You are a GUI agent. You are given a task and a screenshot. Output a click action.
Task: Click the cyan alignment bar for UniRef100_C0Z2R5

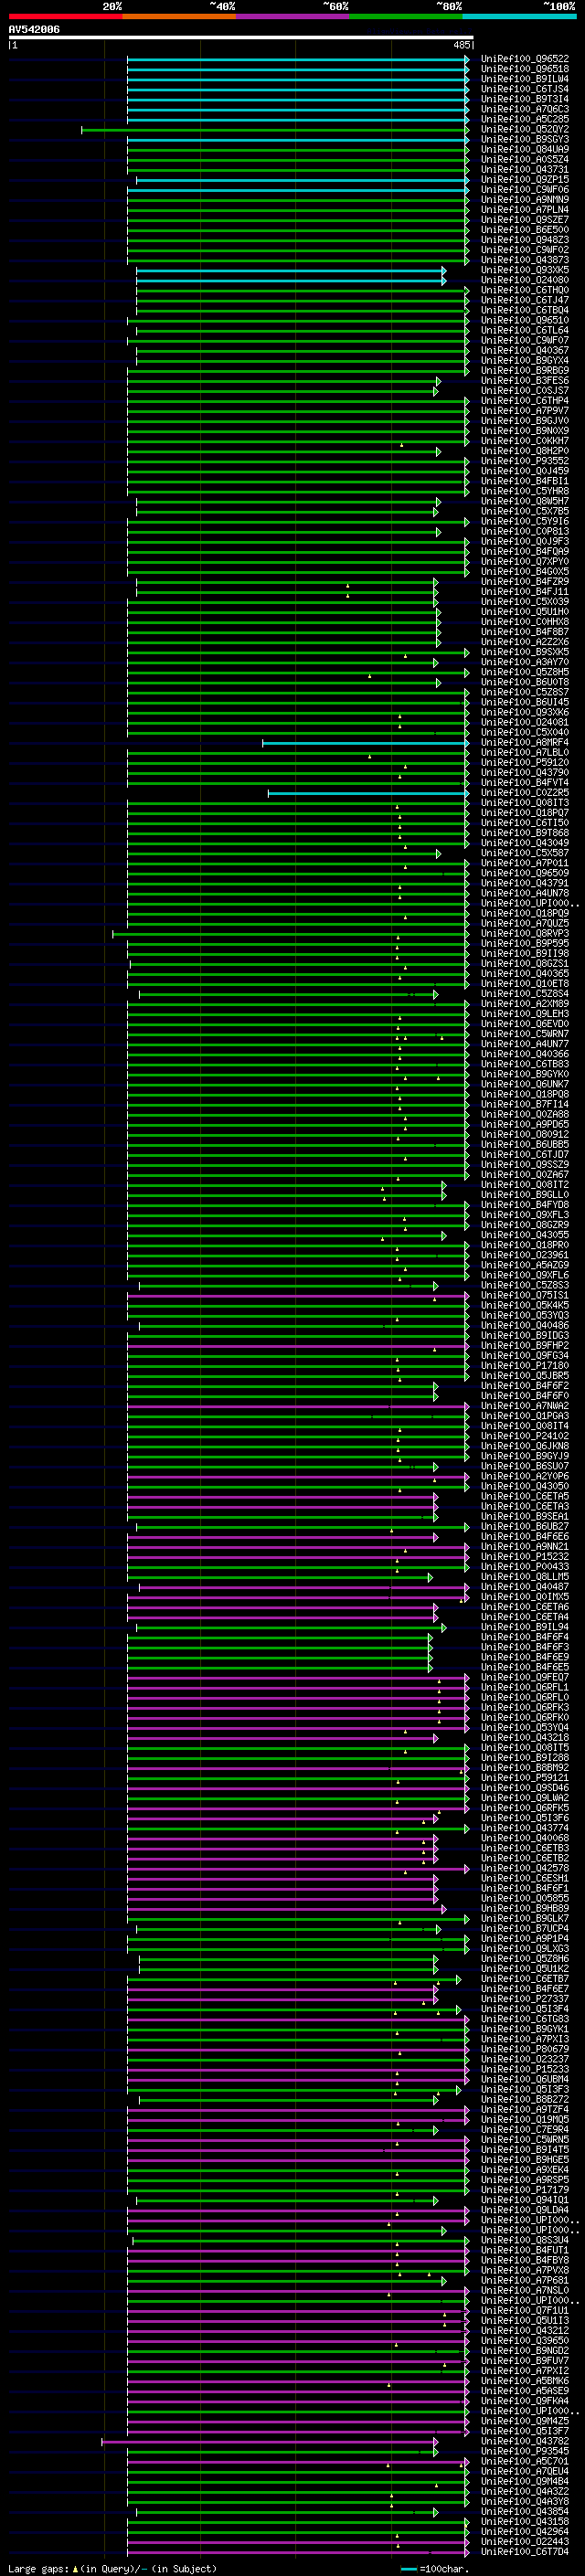coord(368,793)
